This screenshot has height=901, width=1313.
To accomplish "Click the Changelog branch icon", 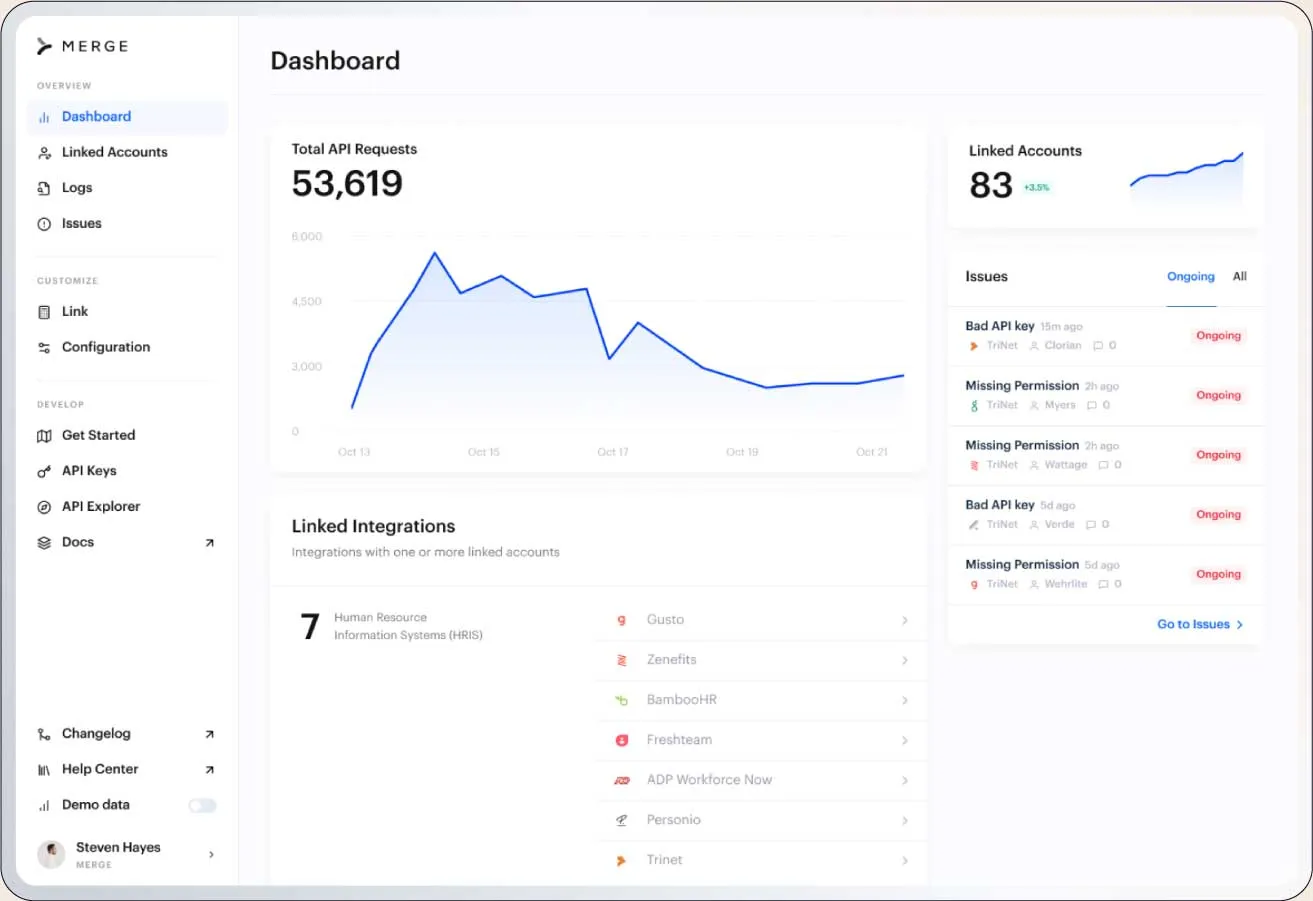I will (44, 734).
